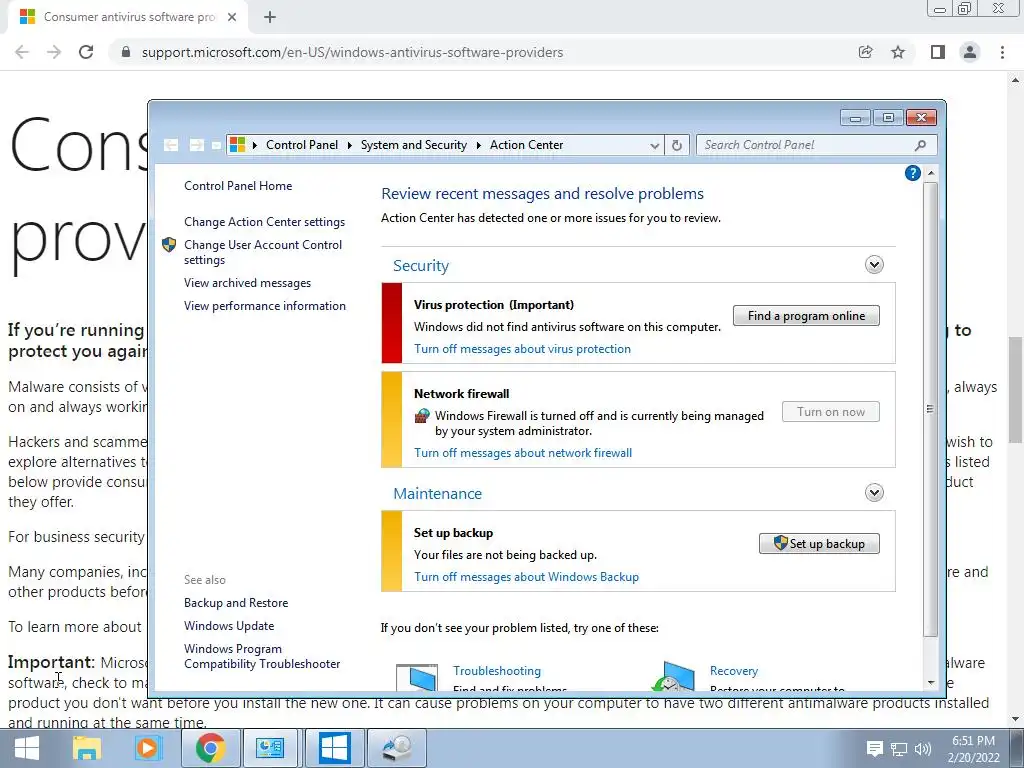1024x768 pixels.
Task: Open Turn off messages about virus protection
Action: pyautogui.click(x=522, y=349)
